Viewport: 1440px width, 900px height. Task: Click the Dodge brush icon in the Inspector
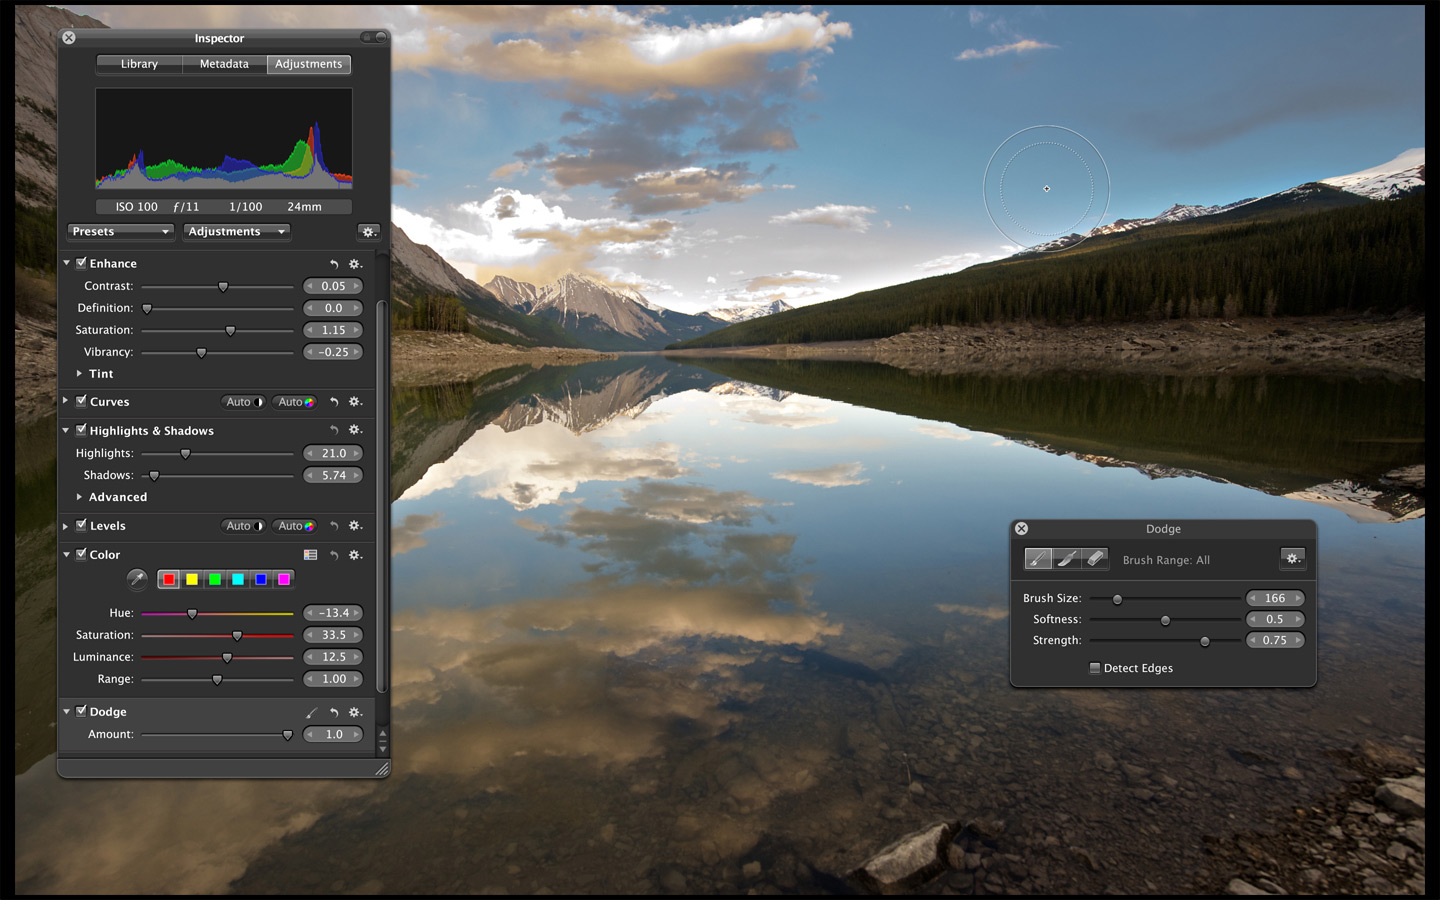[x=311, y=712]
